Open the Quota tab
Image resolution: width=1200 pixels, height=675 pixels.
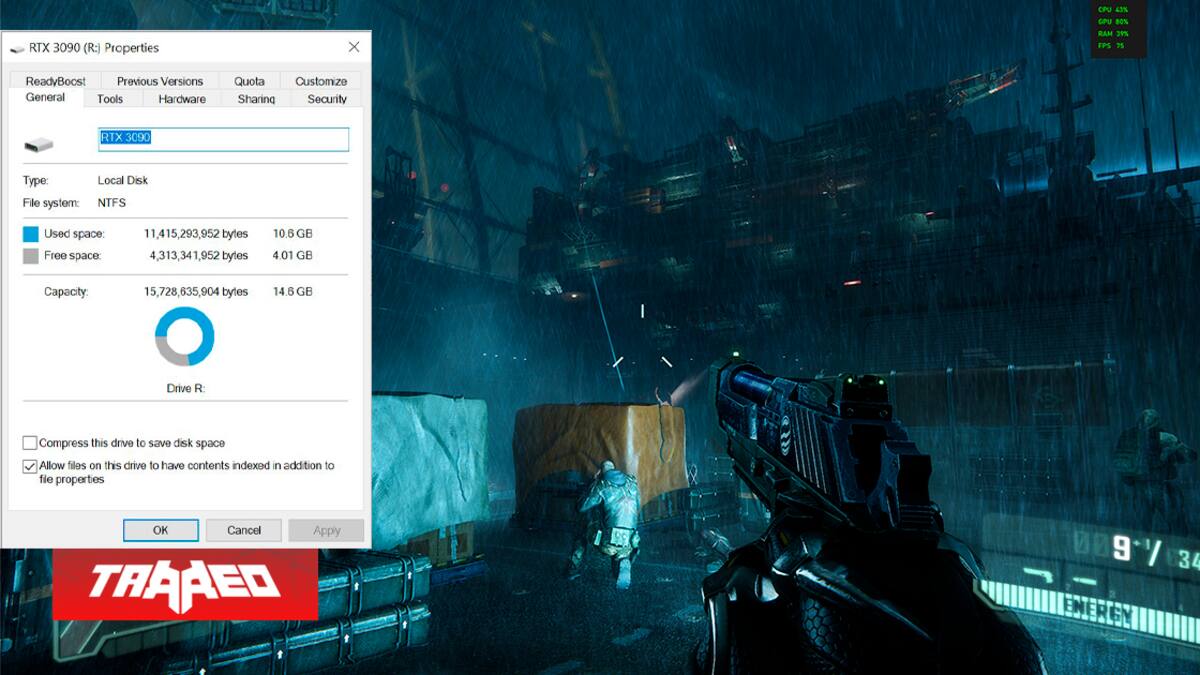[x=250, y=81]
